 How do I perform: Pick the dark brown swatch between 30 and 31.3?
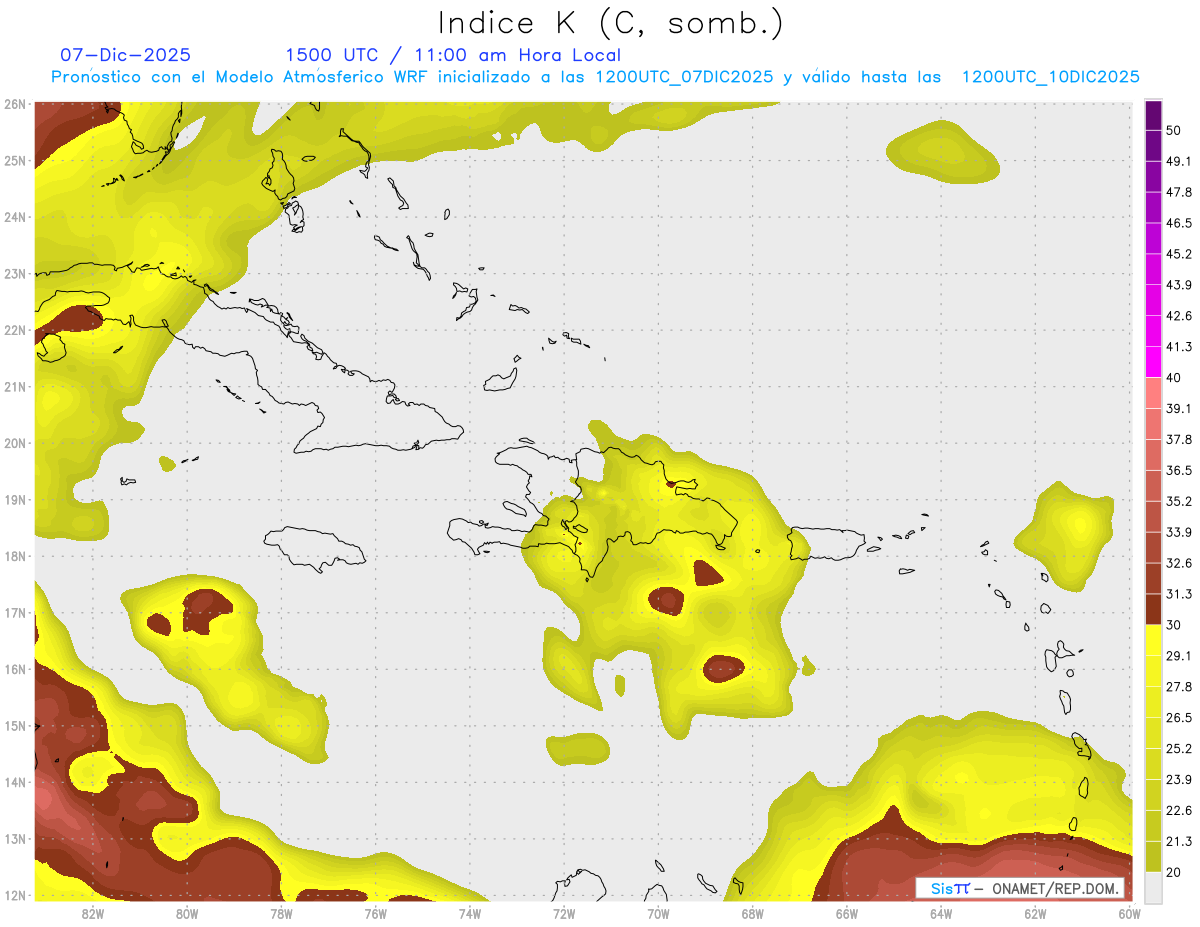pos(1153,609)
